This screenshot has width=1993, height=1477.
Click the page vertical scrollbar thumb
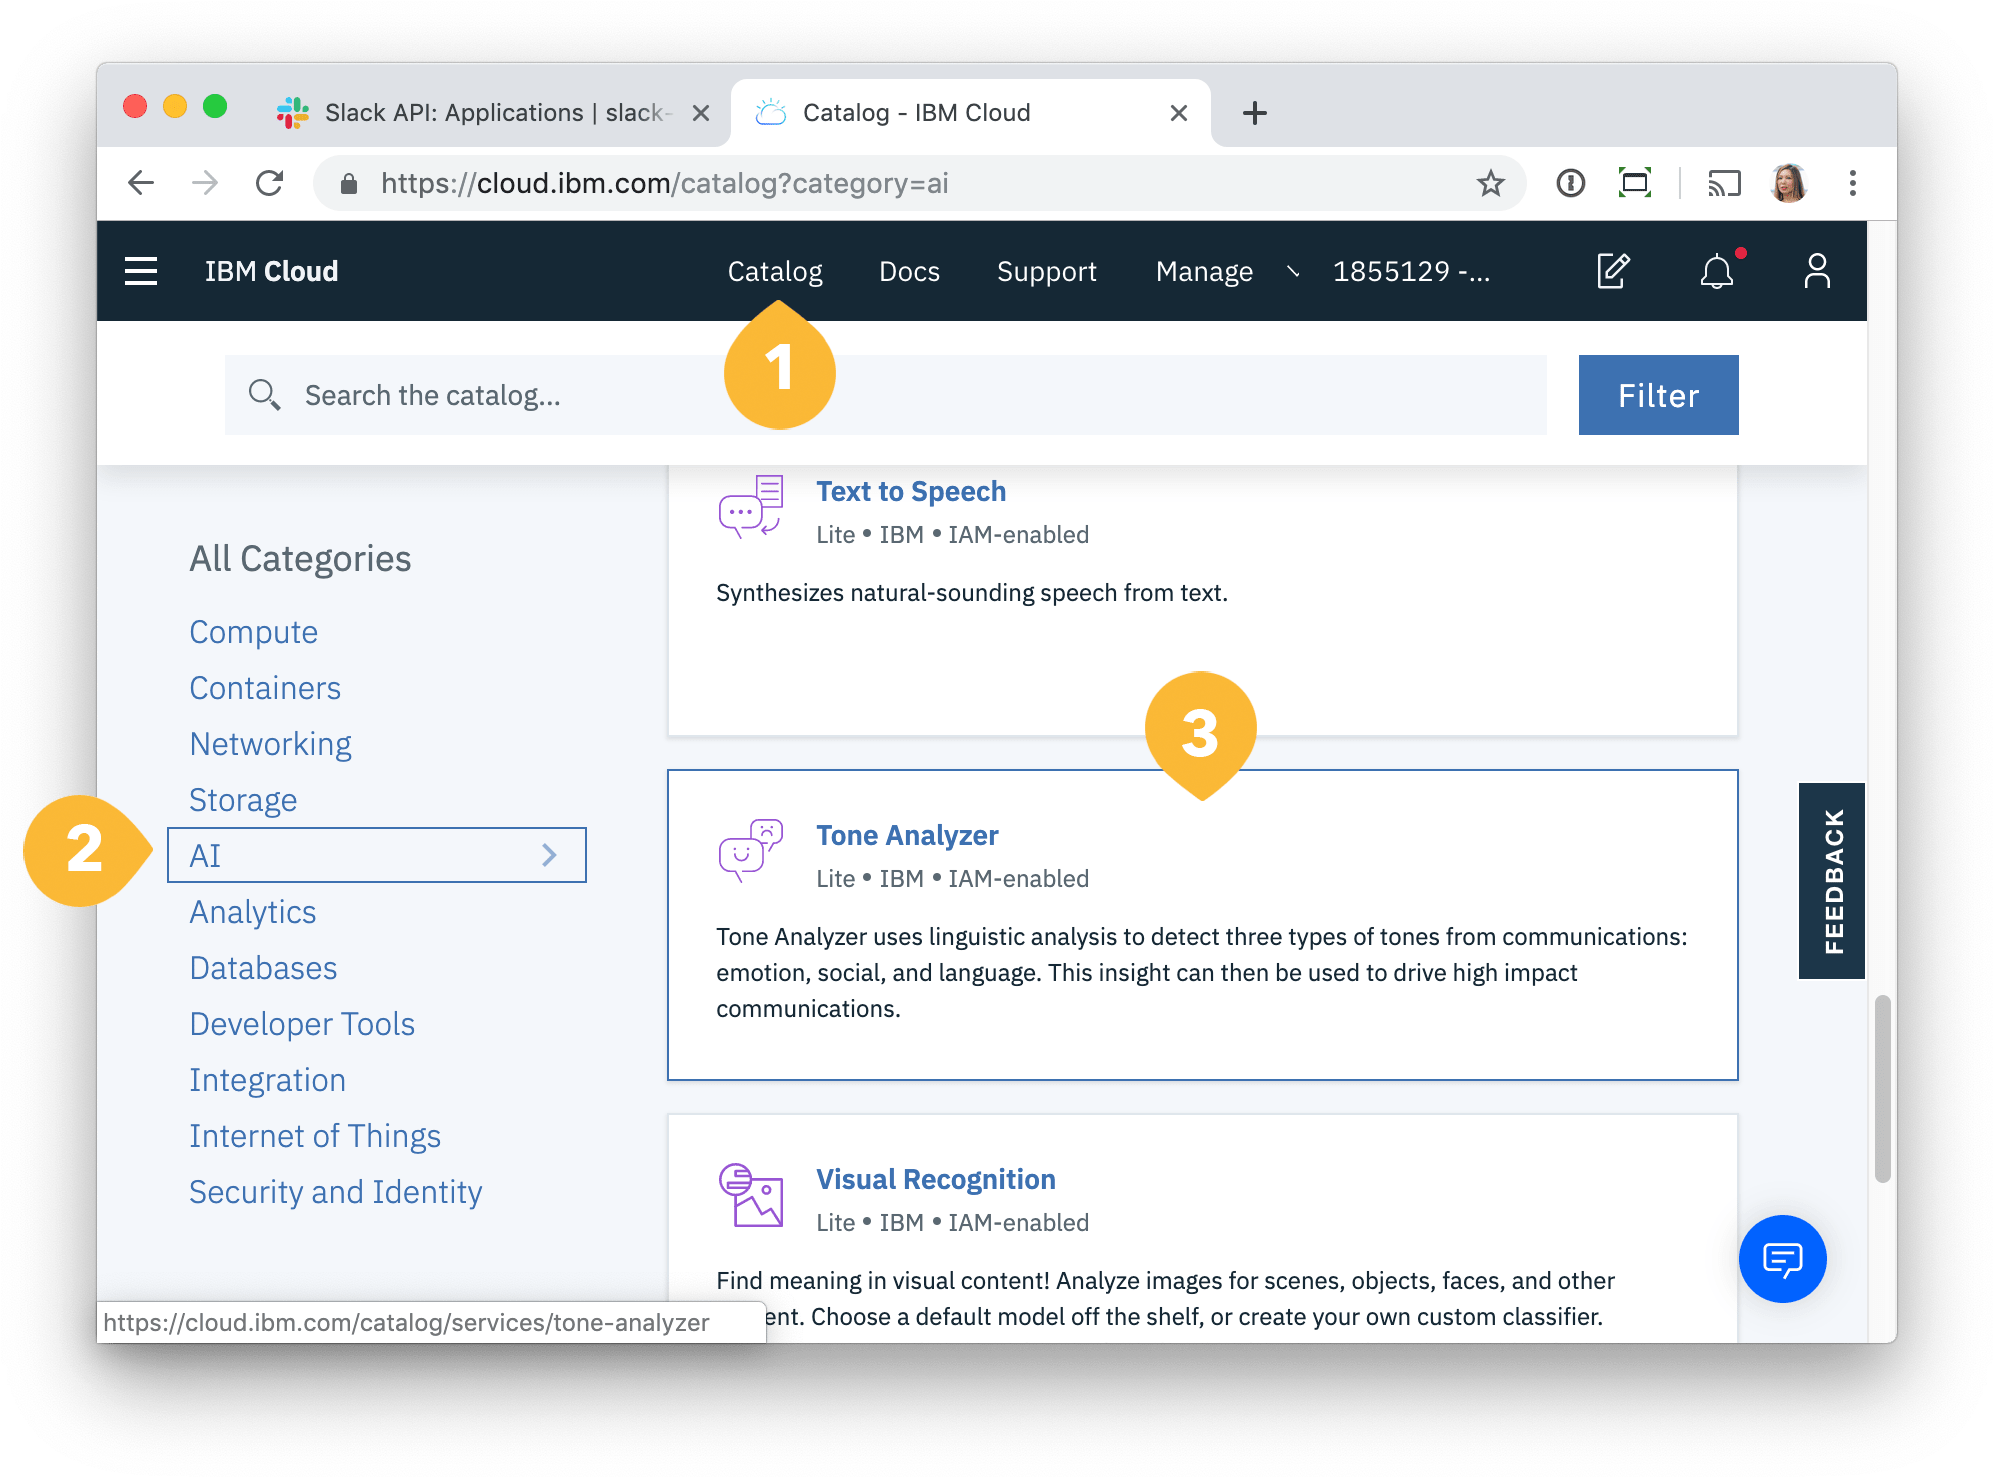tap(1882, 1088)
